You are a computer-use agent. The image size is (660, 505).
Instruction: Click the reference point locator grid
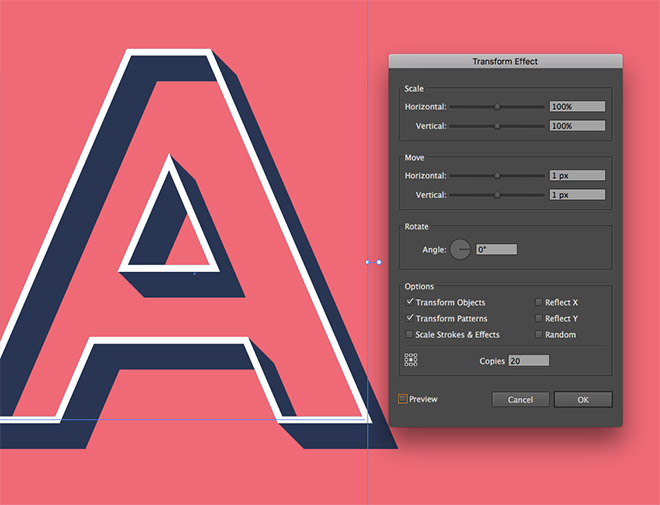(410, 361)
